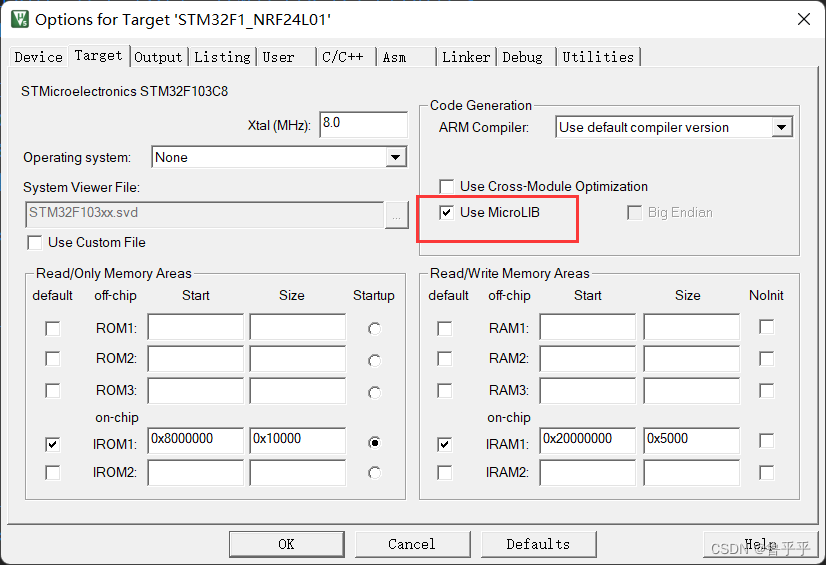Viewport: 826px width, 565px height.
Task: Tick the RAM3 NoInit checkbox
Action: [x=766, y=391]
